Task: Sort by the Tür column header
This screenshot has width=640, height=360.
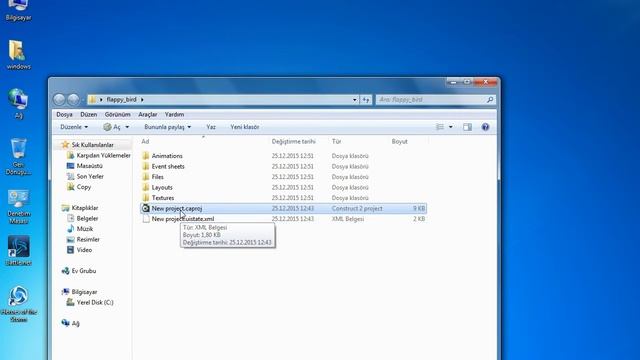Action: tap(336, 142)
